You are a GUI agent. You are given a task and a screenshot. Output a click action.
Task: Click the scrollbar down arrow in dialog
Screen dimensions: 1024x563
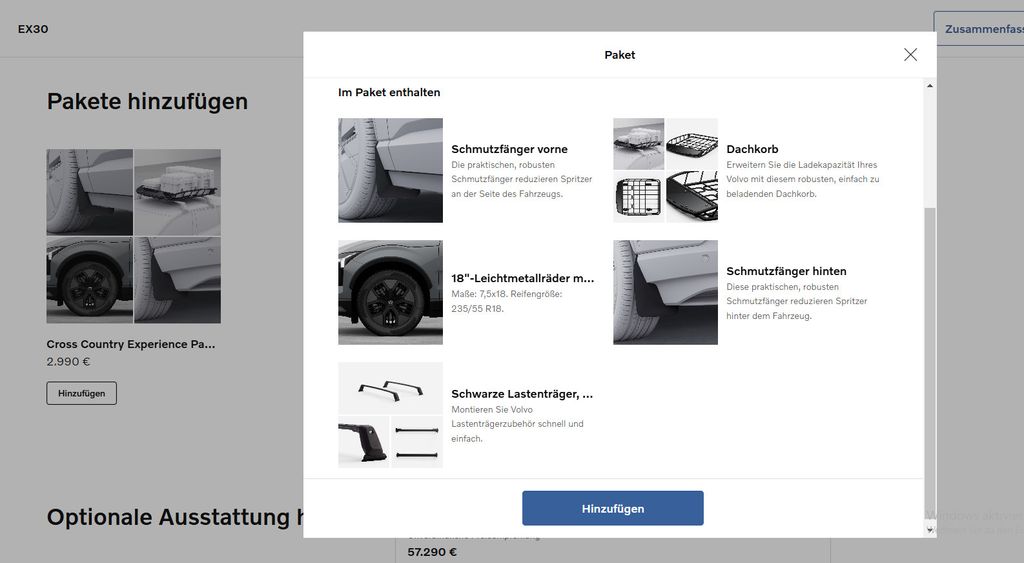click(x=930, y=530)
